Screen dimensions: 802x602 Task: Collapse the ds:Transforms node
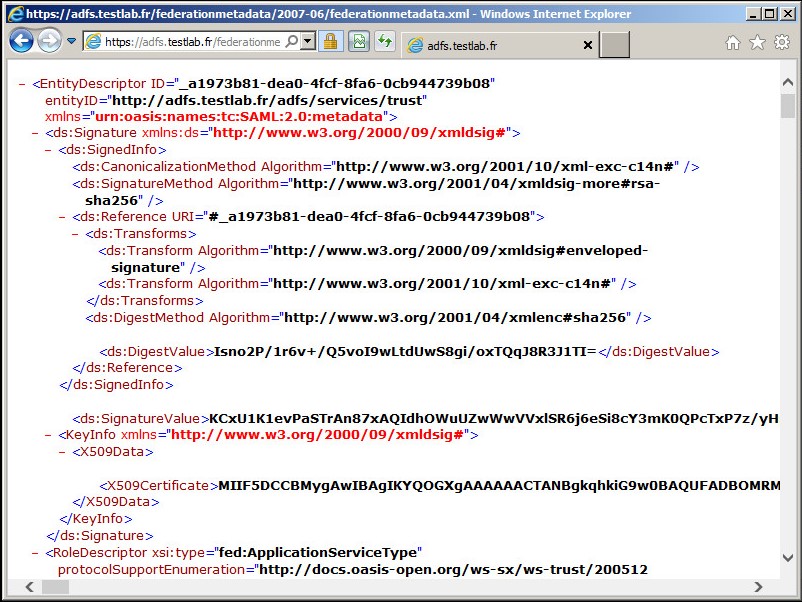(75, 234)
